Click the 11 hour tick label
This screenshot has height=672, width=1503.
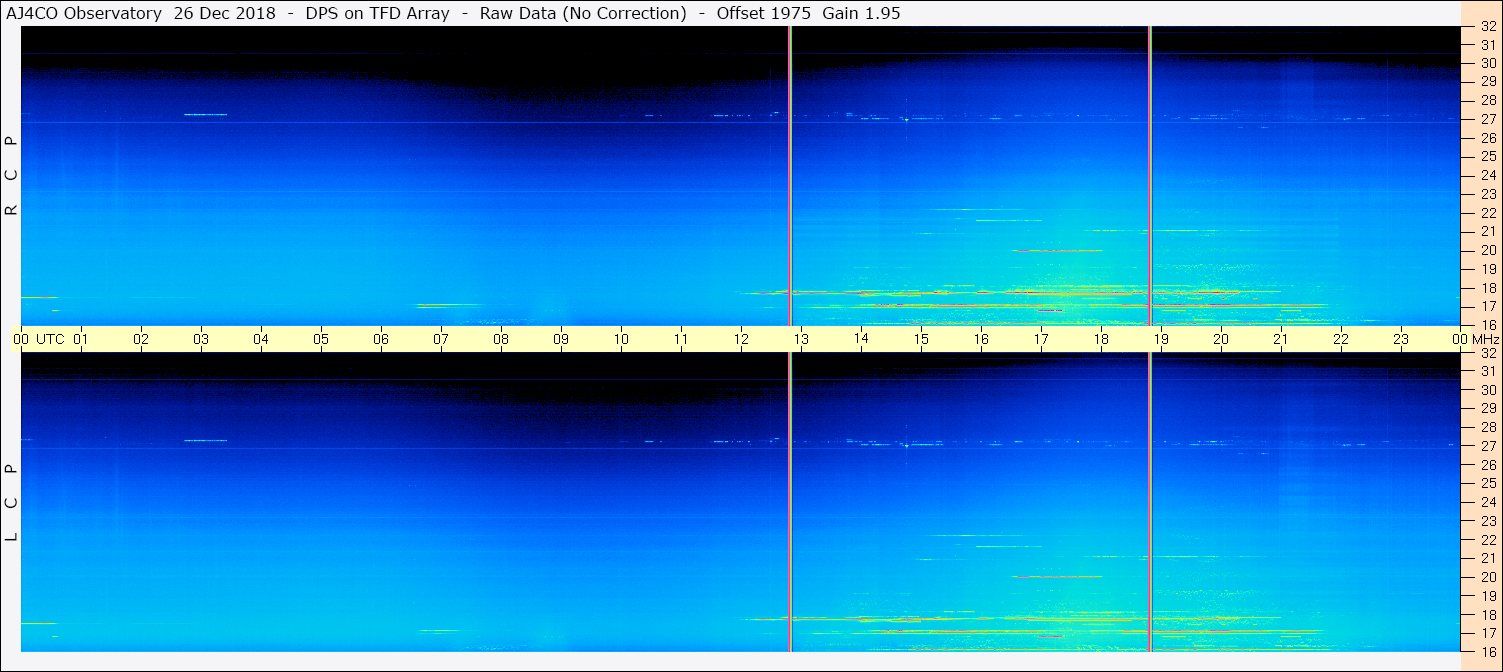(681, 339)
